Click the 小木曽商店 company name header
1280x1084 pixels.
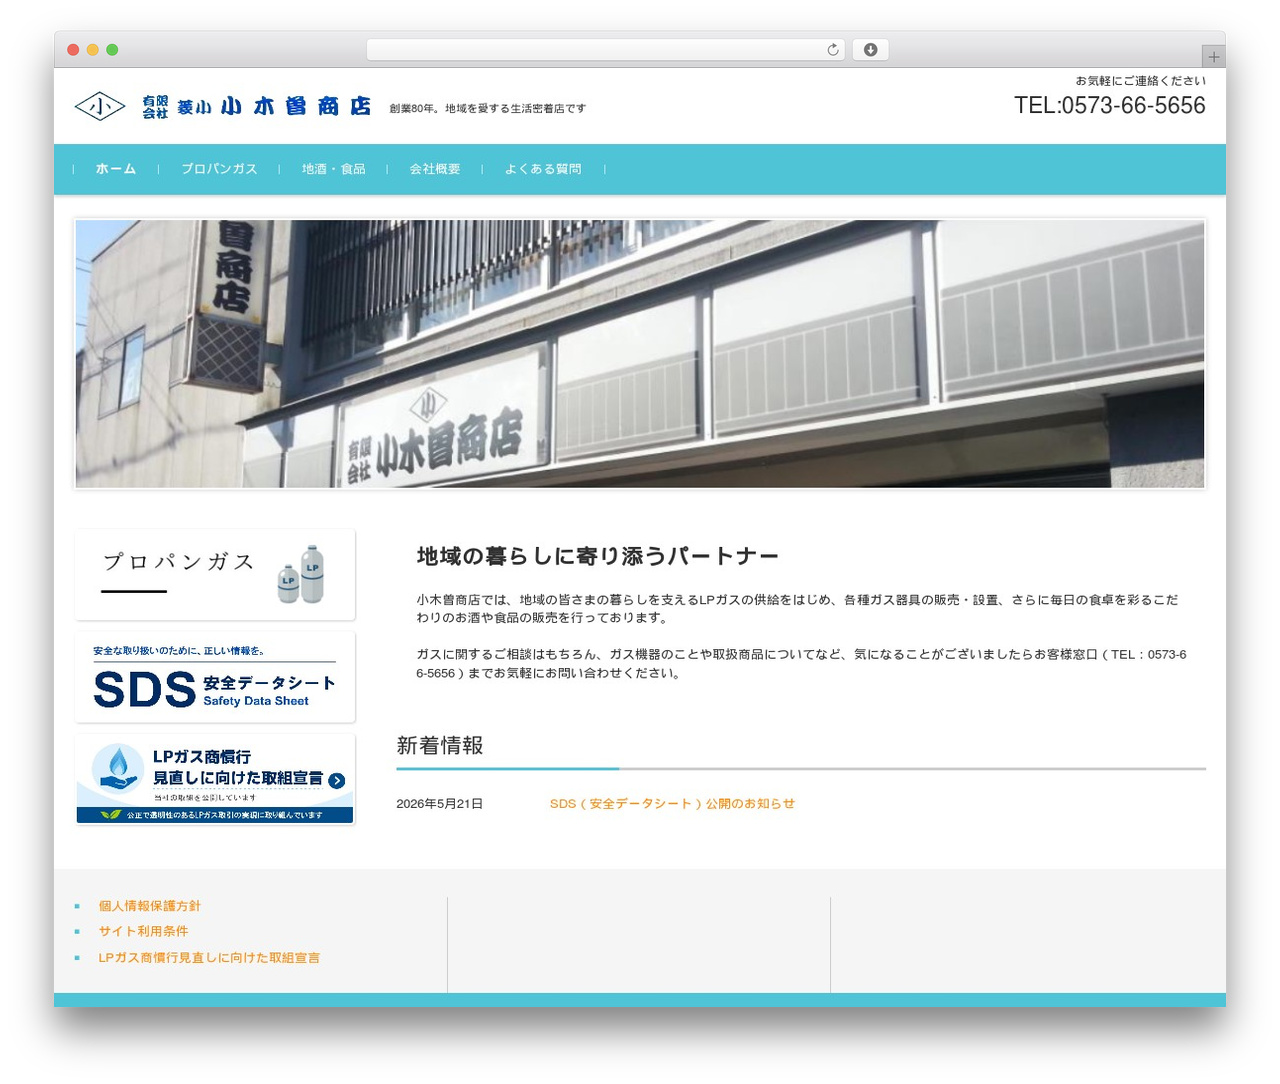257,106
